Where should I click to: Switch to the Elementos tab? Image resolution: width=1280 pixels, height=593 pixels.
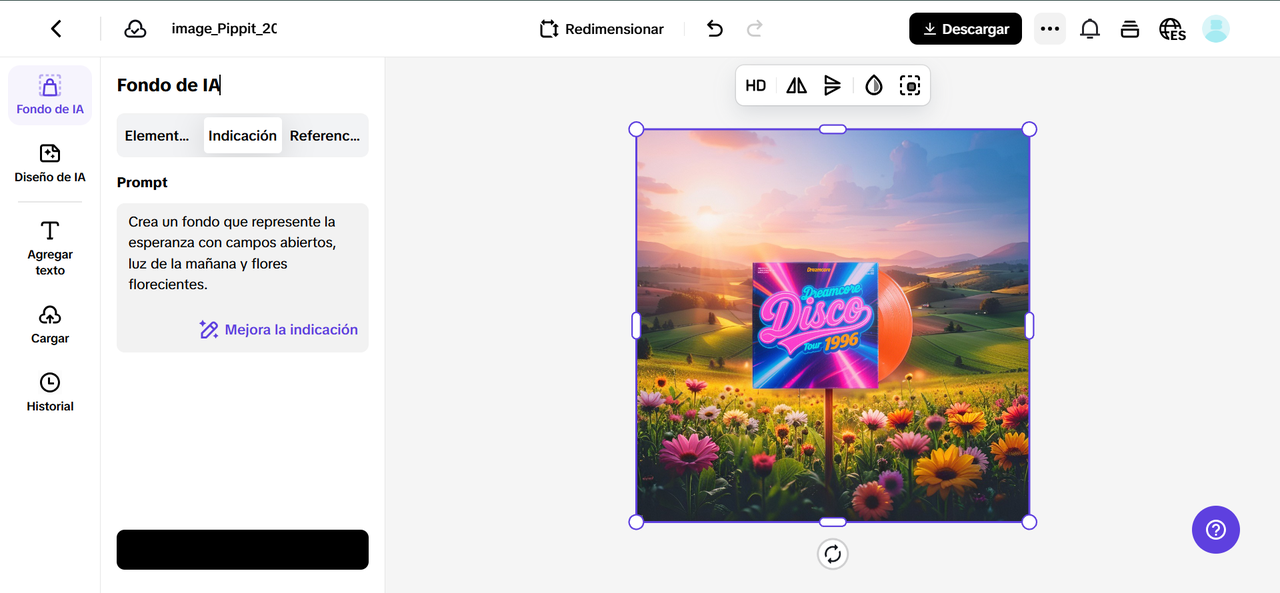tap(157, 135)
